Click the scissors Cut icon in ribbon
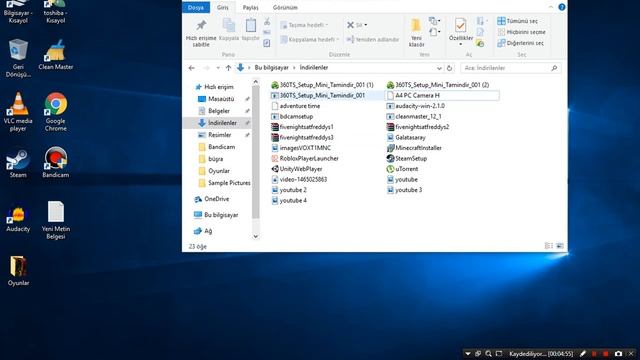 click(x=267, y=22)
